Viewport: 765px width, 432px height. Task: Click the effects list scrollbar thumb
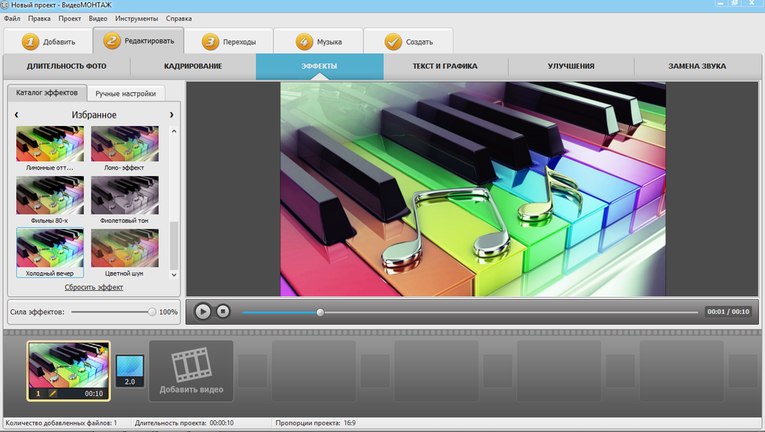coord(174,246)
